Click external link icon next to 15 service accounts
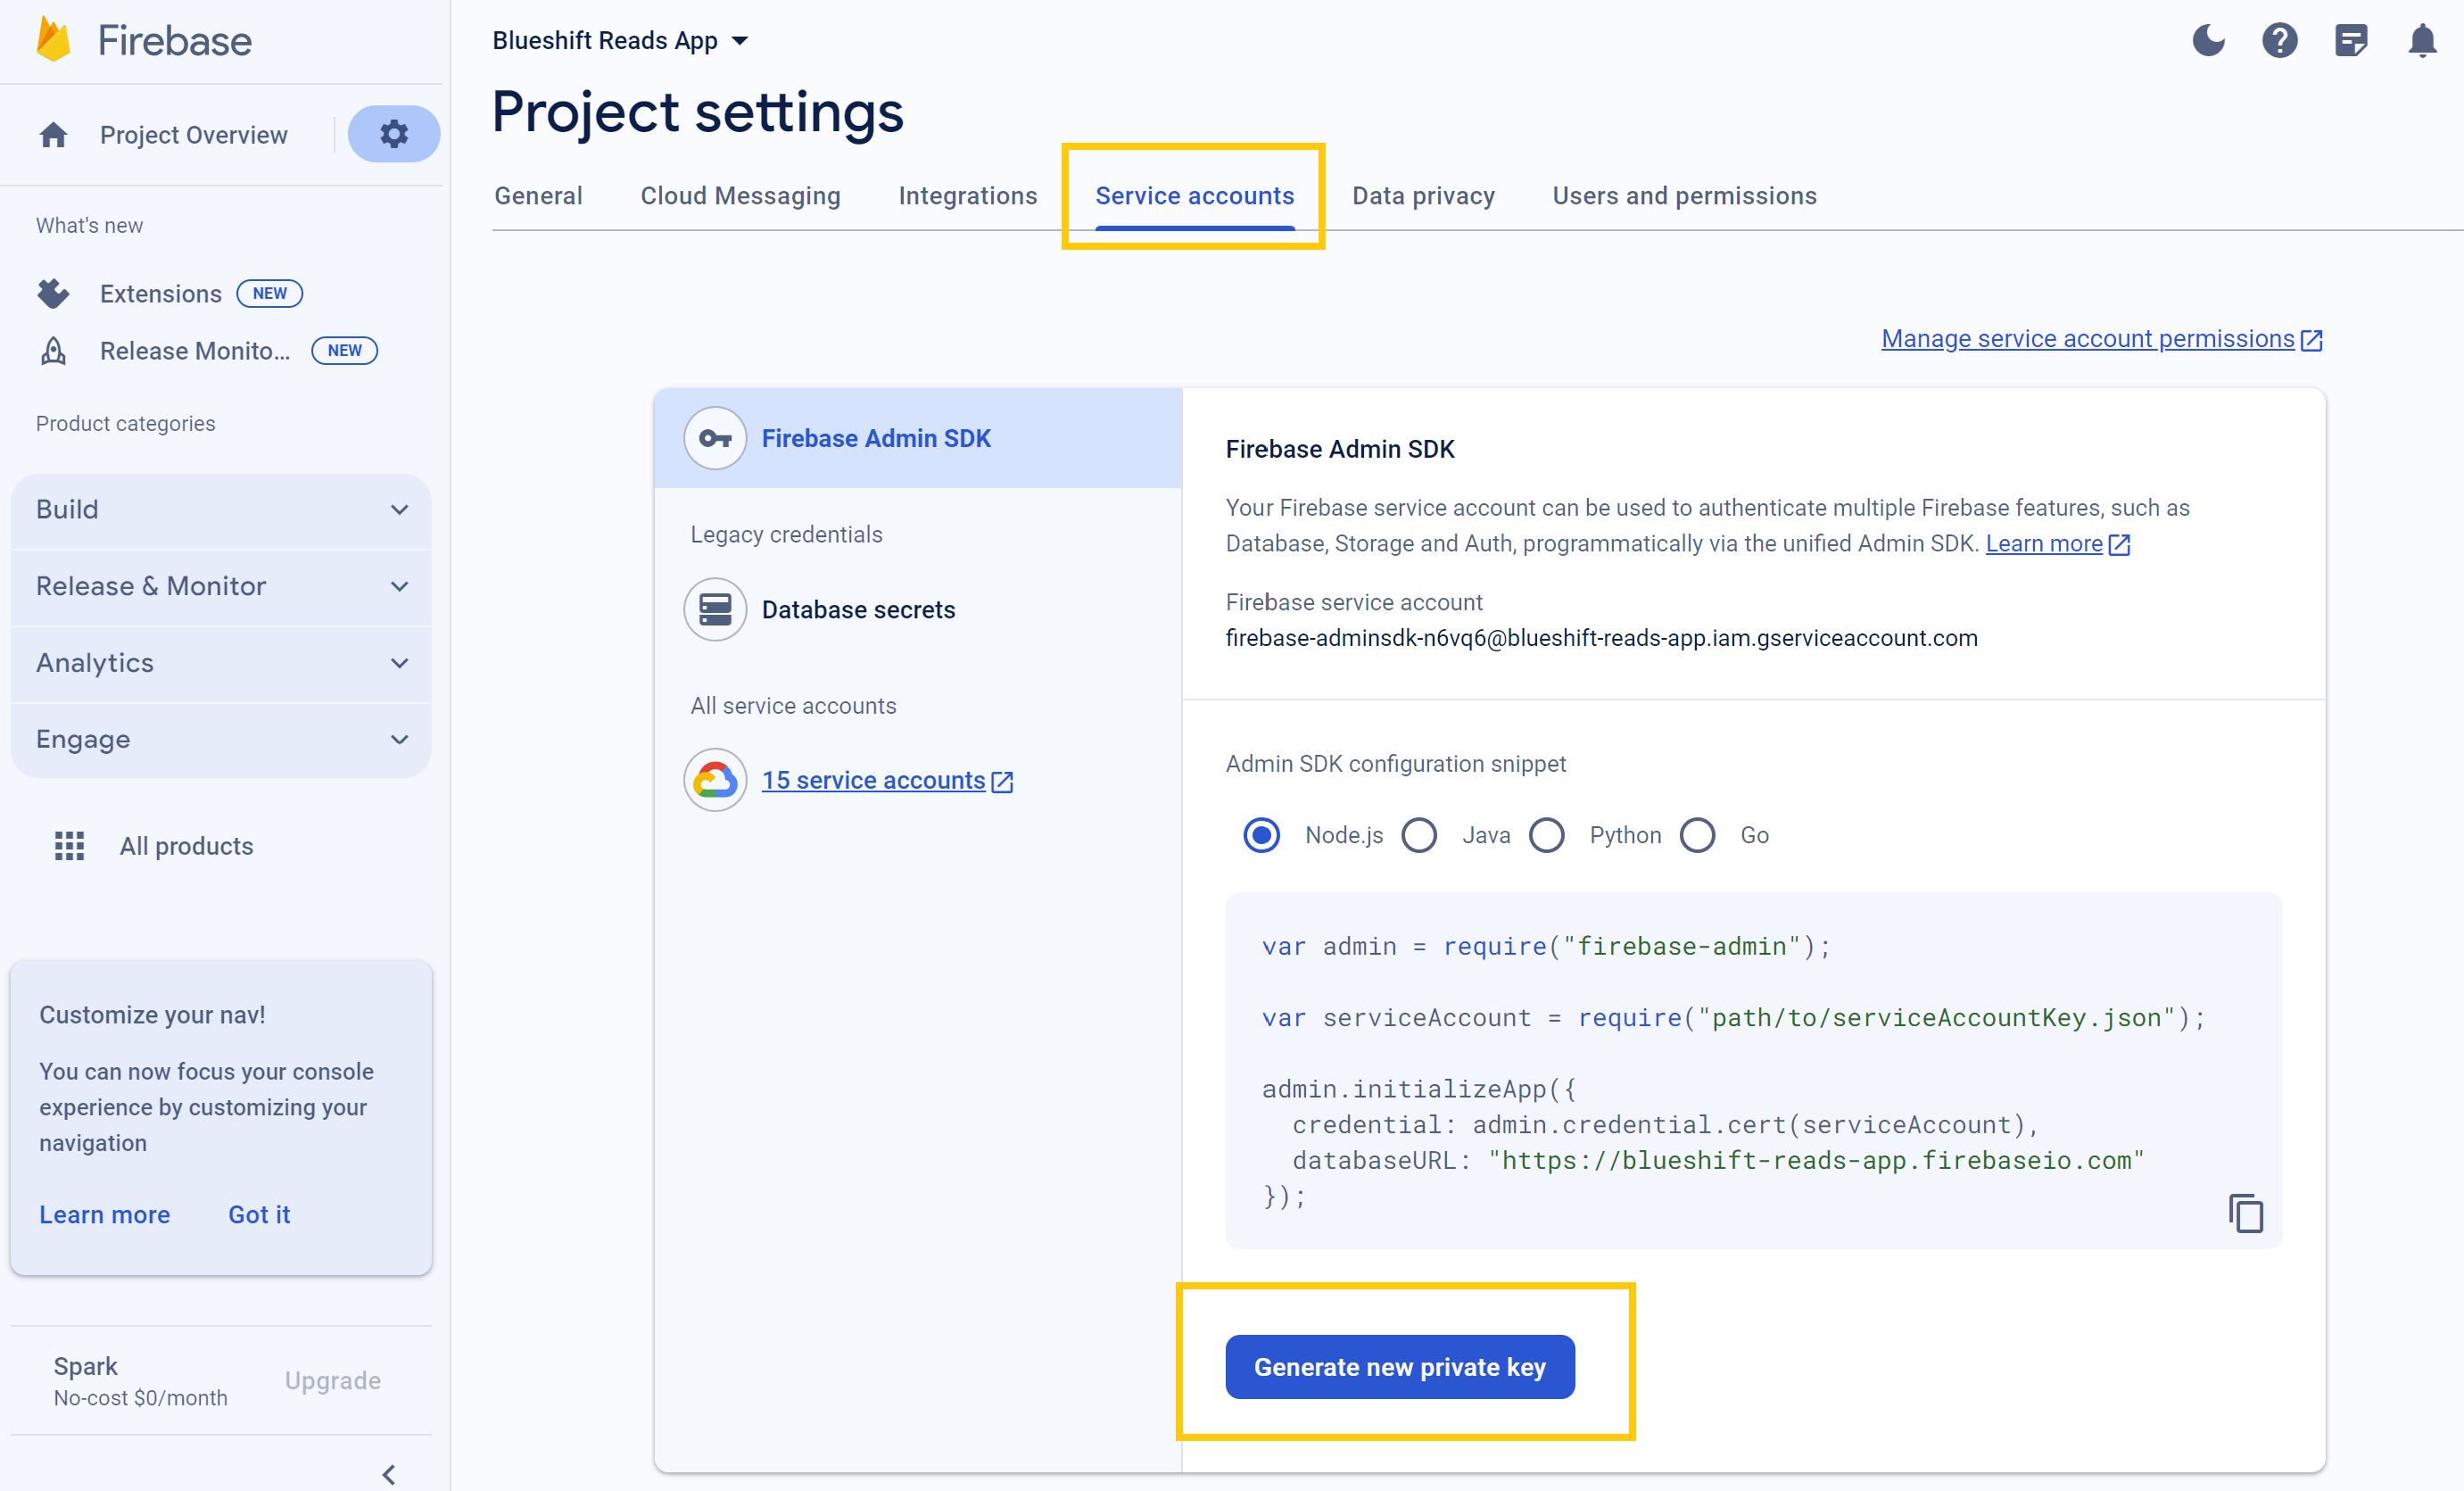This screenshot has width=2464, height=1491. [x=1002, y=782]
